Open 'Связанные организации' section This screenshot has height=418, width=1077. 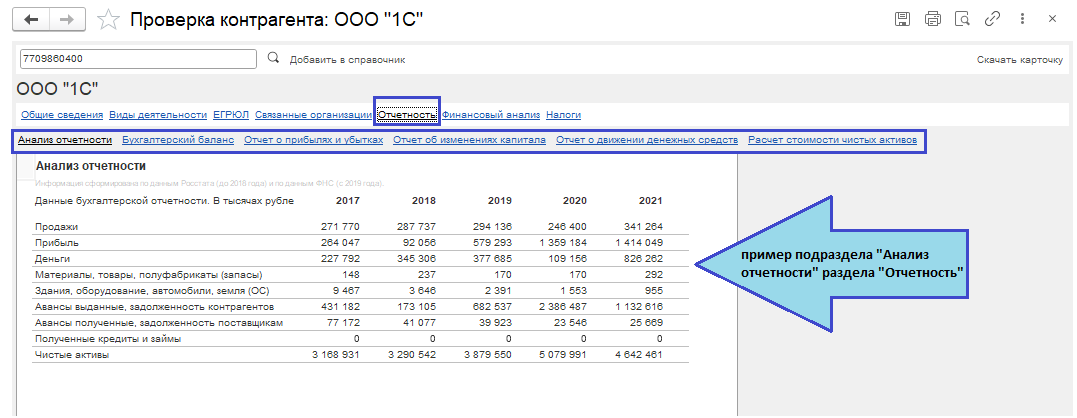tap(313, 115)
